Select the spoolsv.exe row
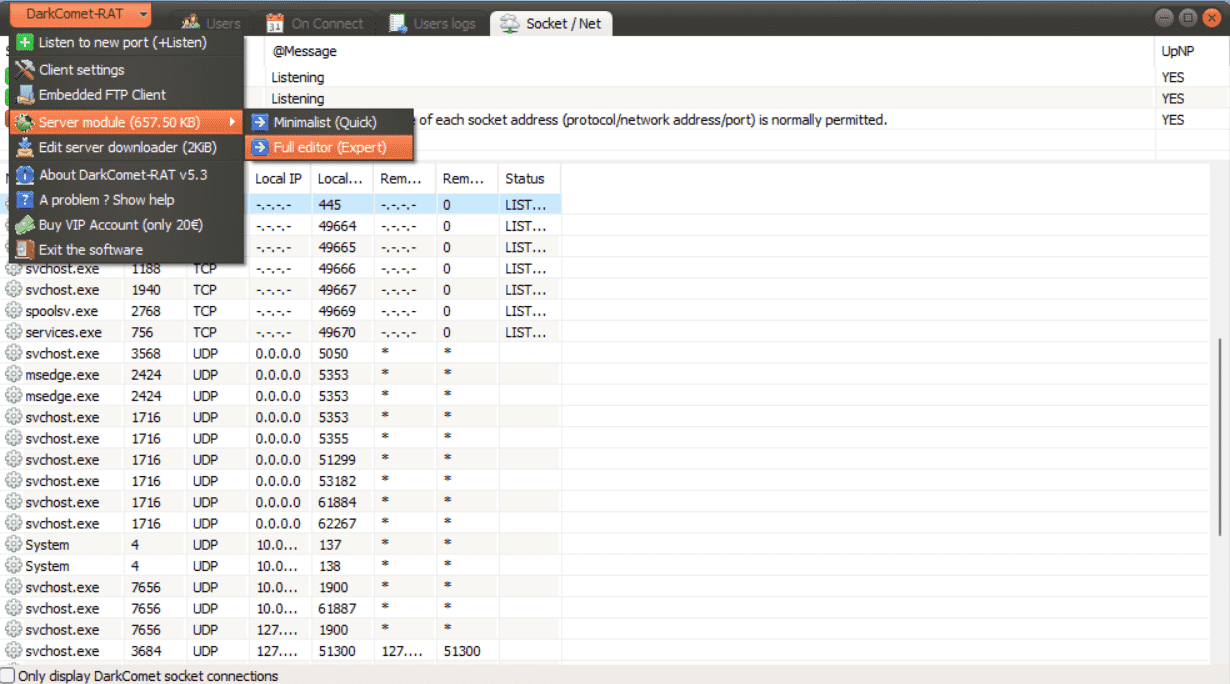Viewport: 1230px width, 684px height. (x=280, y=311)
